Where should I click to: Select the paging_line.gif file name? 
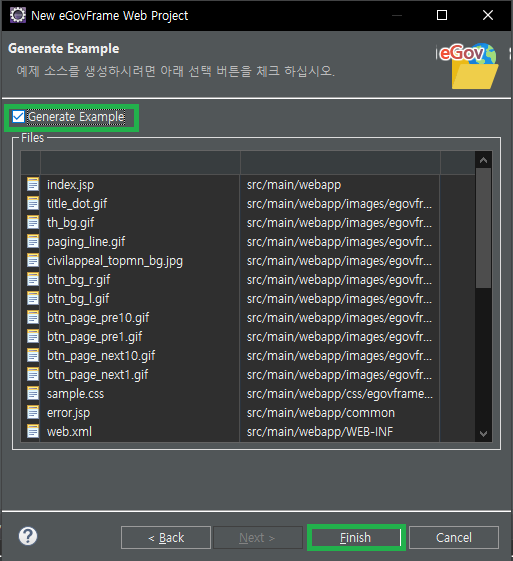[86, 242]
